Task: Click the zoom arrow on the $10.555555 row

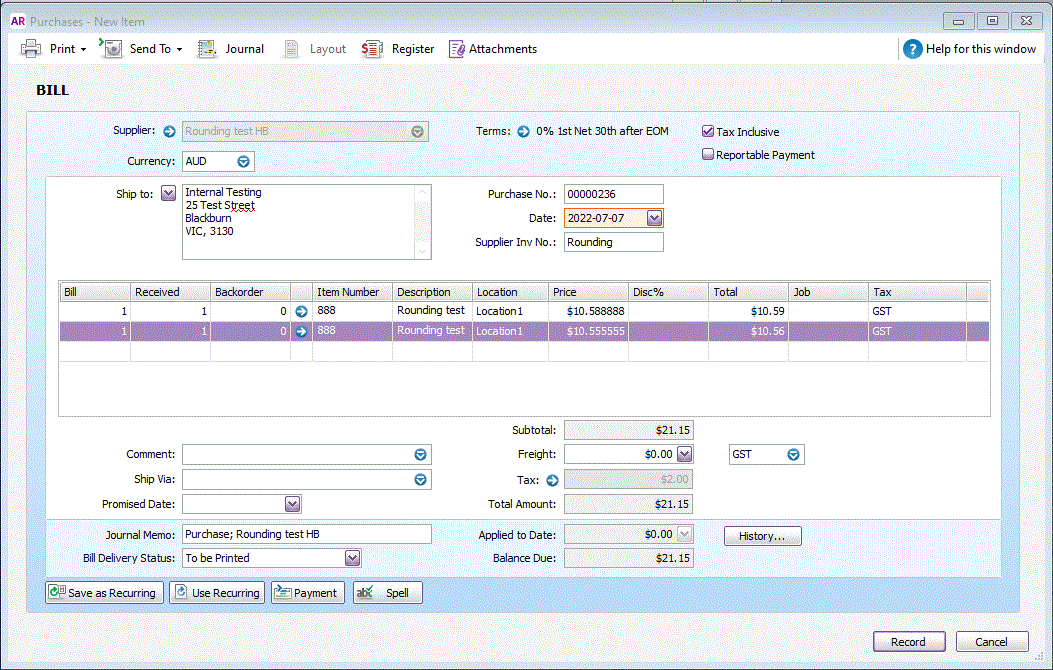Action: (x=302, y=331)
